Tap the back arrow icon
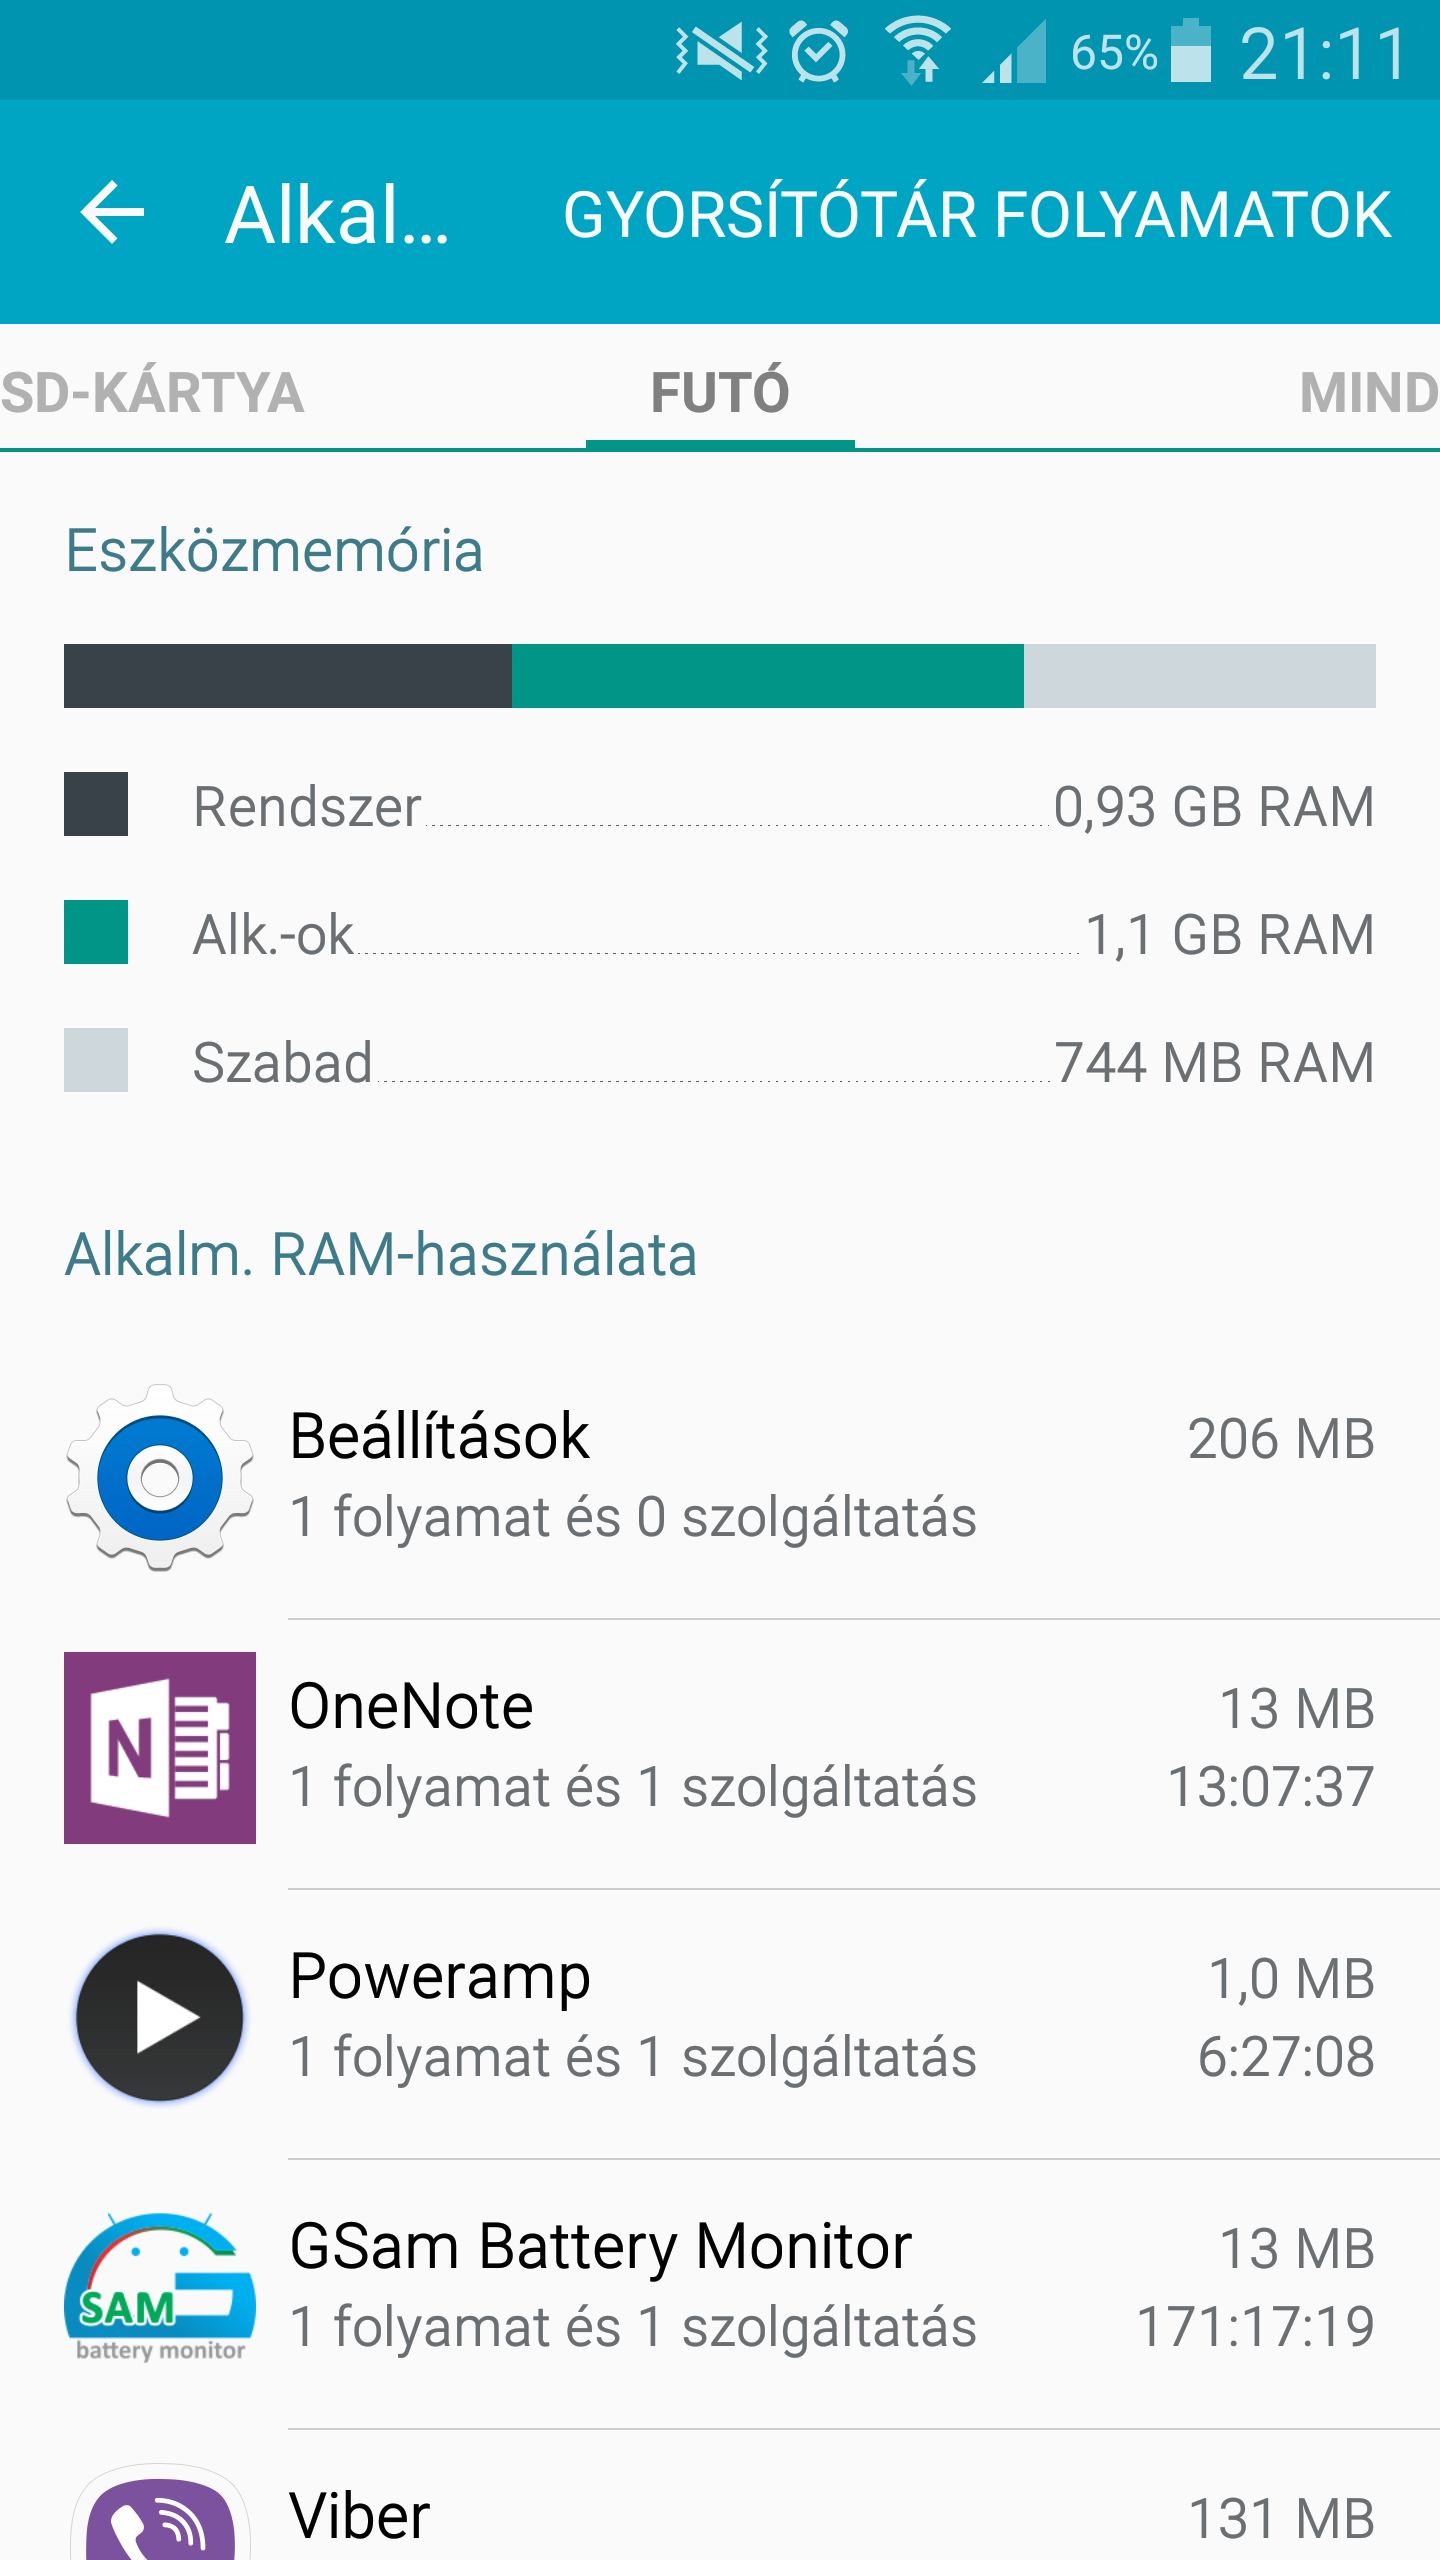This screenshot has height=2560, width=1440. point(112,213)
